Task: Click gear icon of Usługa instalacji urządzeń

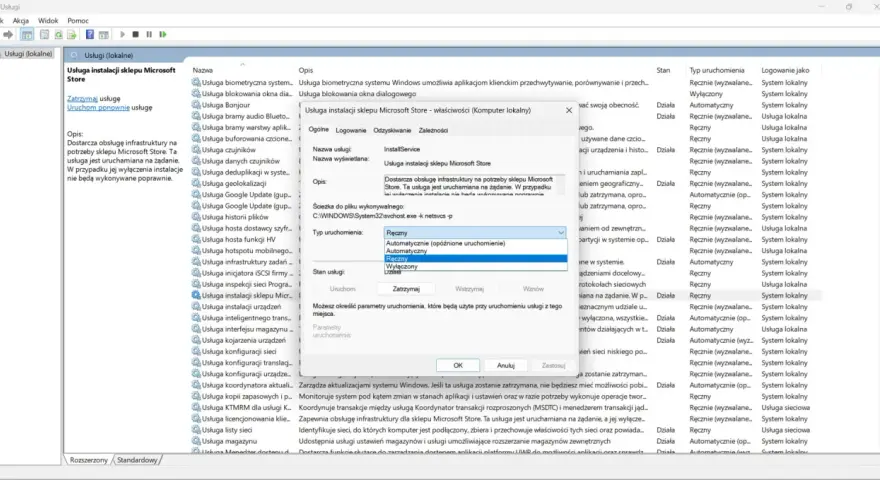Action: pos(196,307)
